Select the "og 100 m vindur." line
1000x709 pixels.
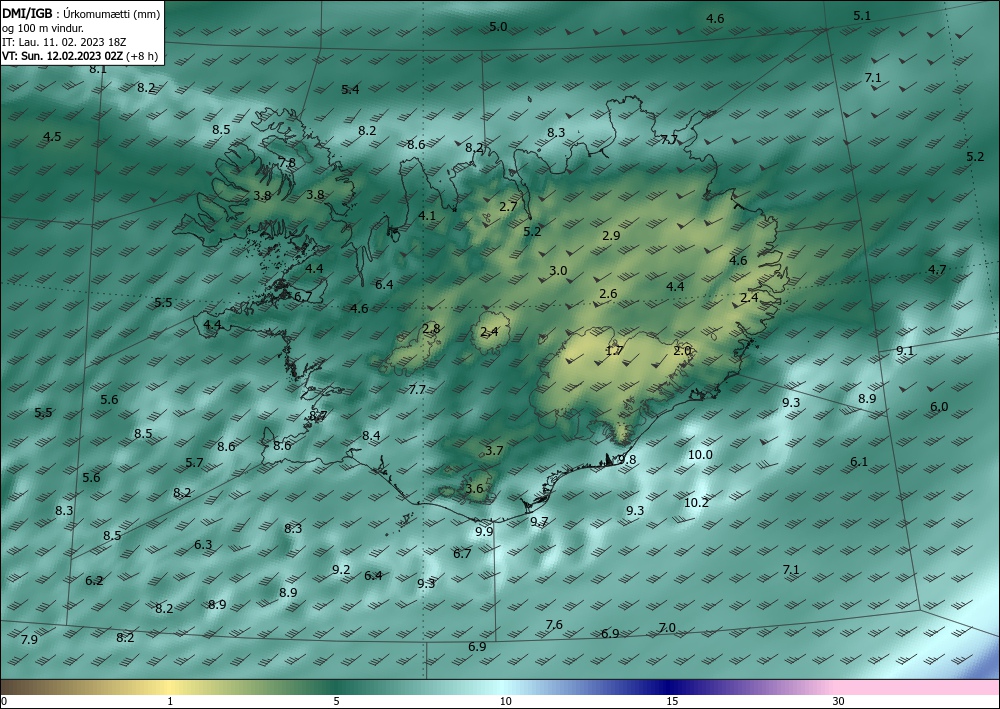point(43,28)
